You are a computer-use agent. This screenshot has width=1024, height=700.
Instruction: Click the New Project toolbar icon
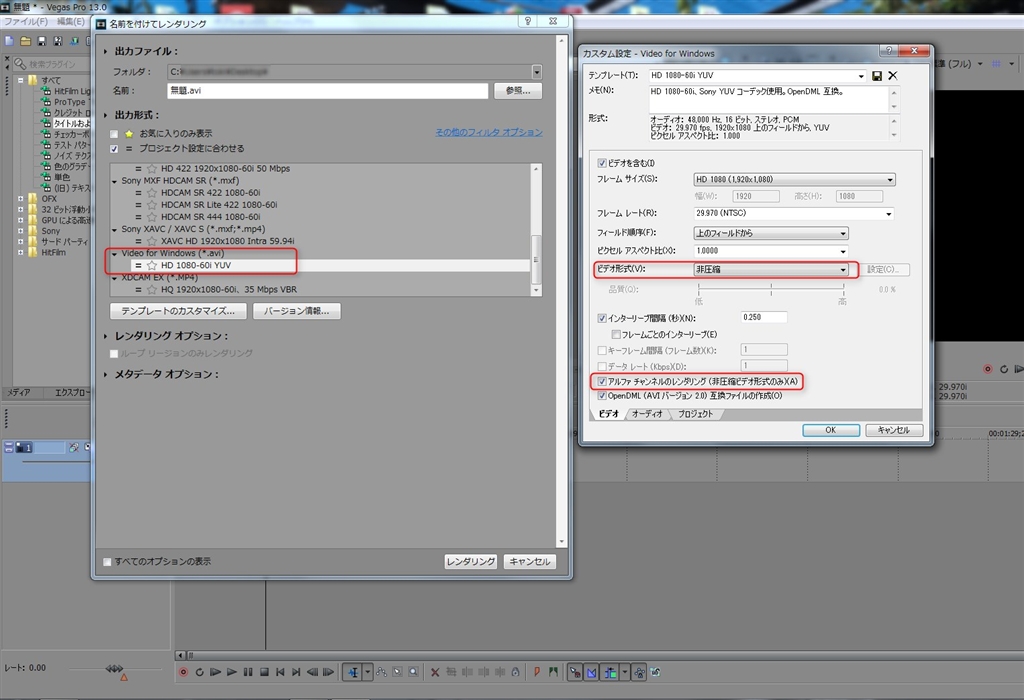[9, 41]
